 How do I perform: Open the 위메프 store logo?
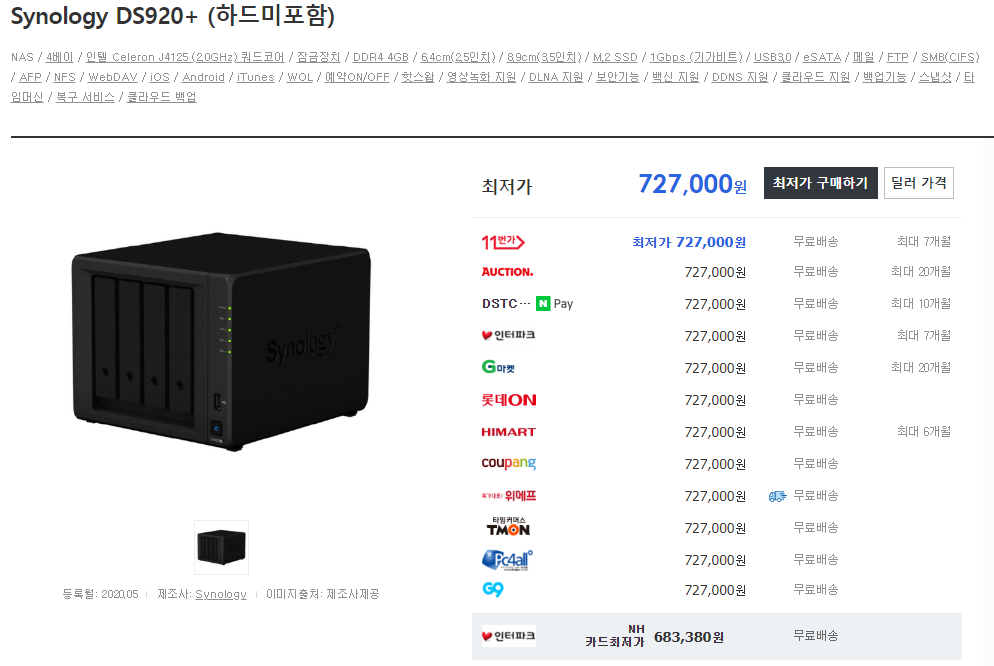click(x=508, y=496)
